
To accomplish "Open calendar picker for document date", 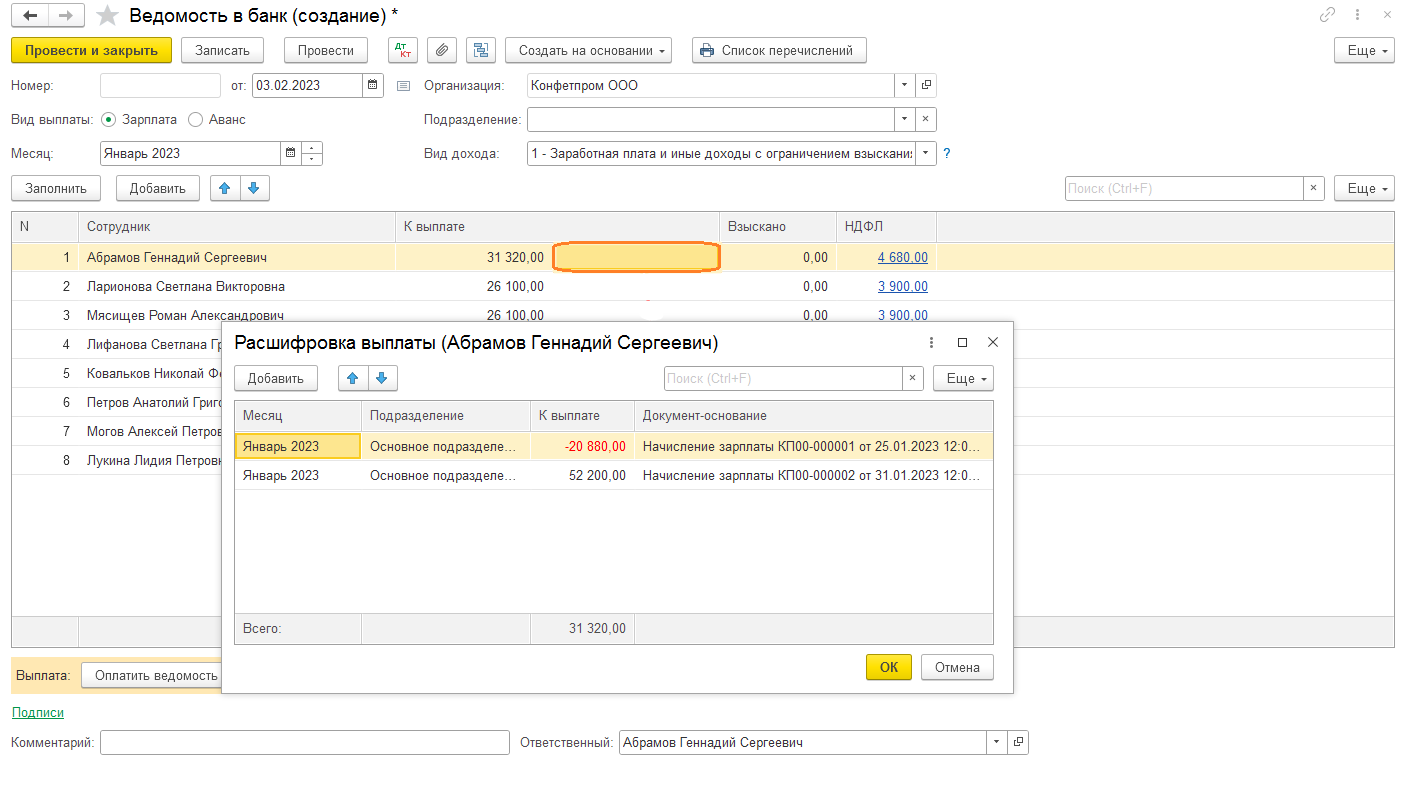I will click(373, 85).
